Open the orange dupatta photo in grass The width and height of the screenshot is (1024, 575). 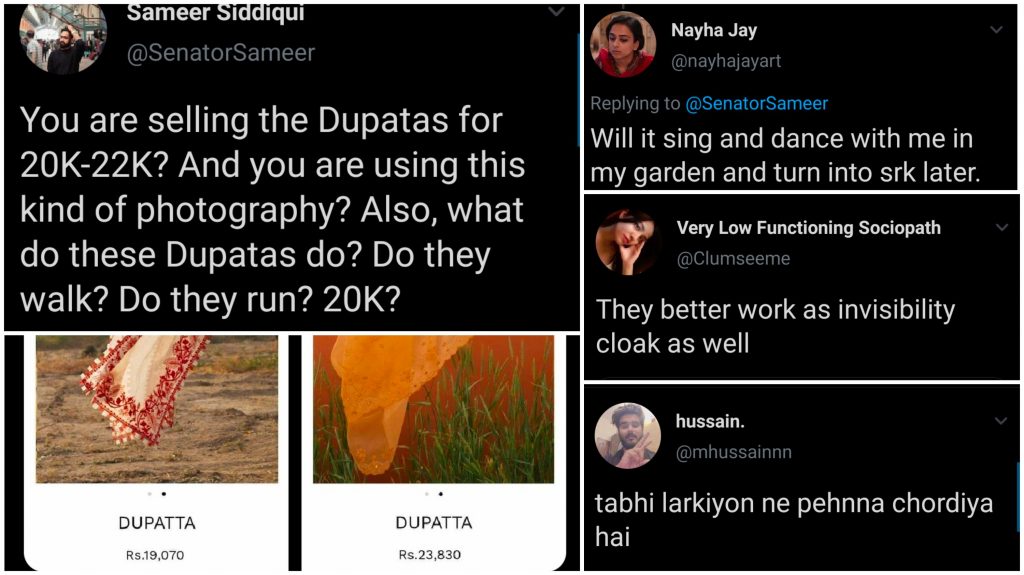pos(434,409)
